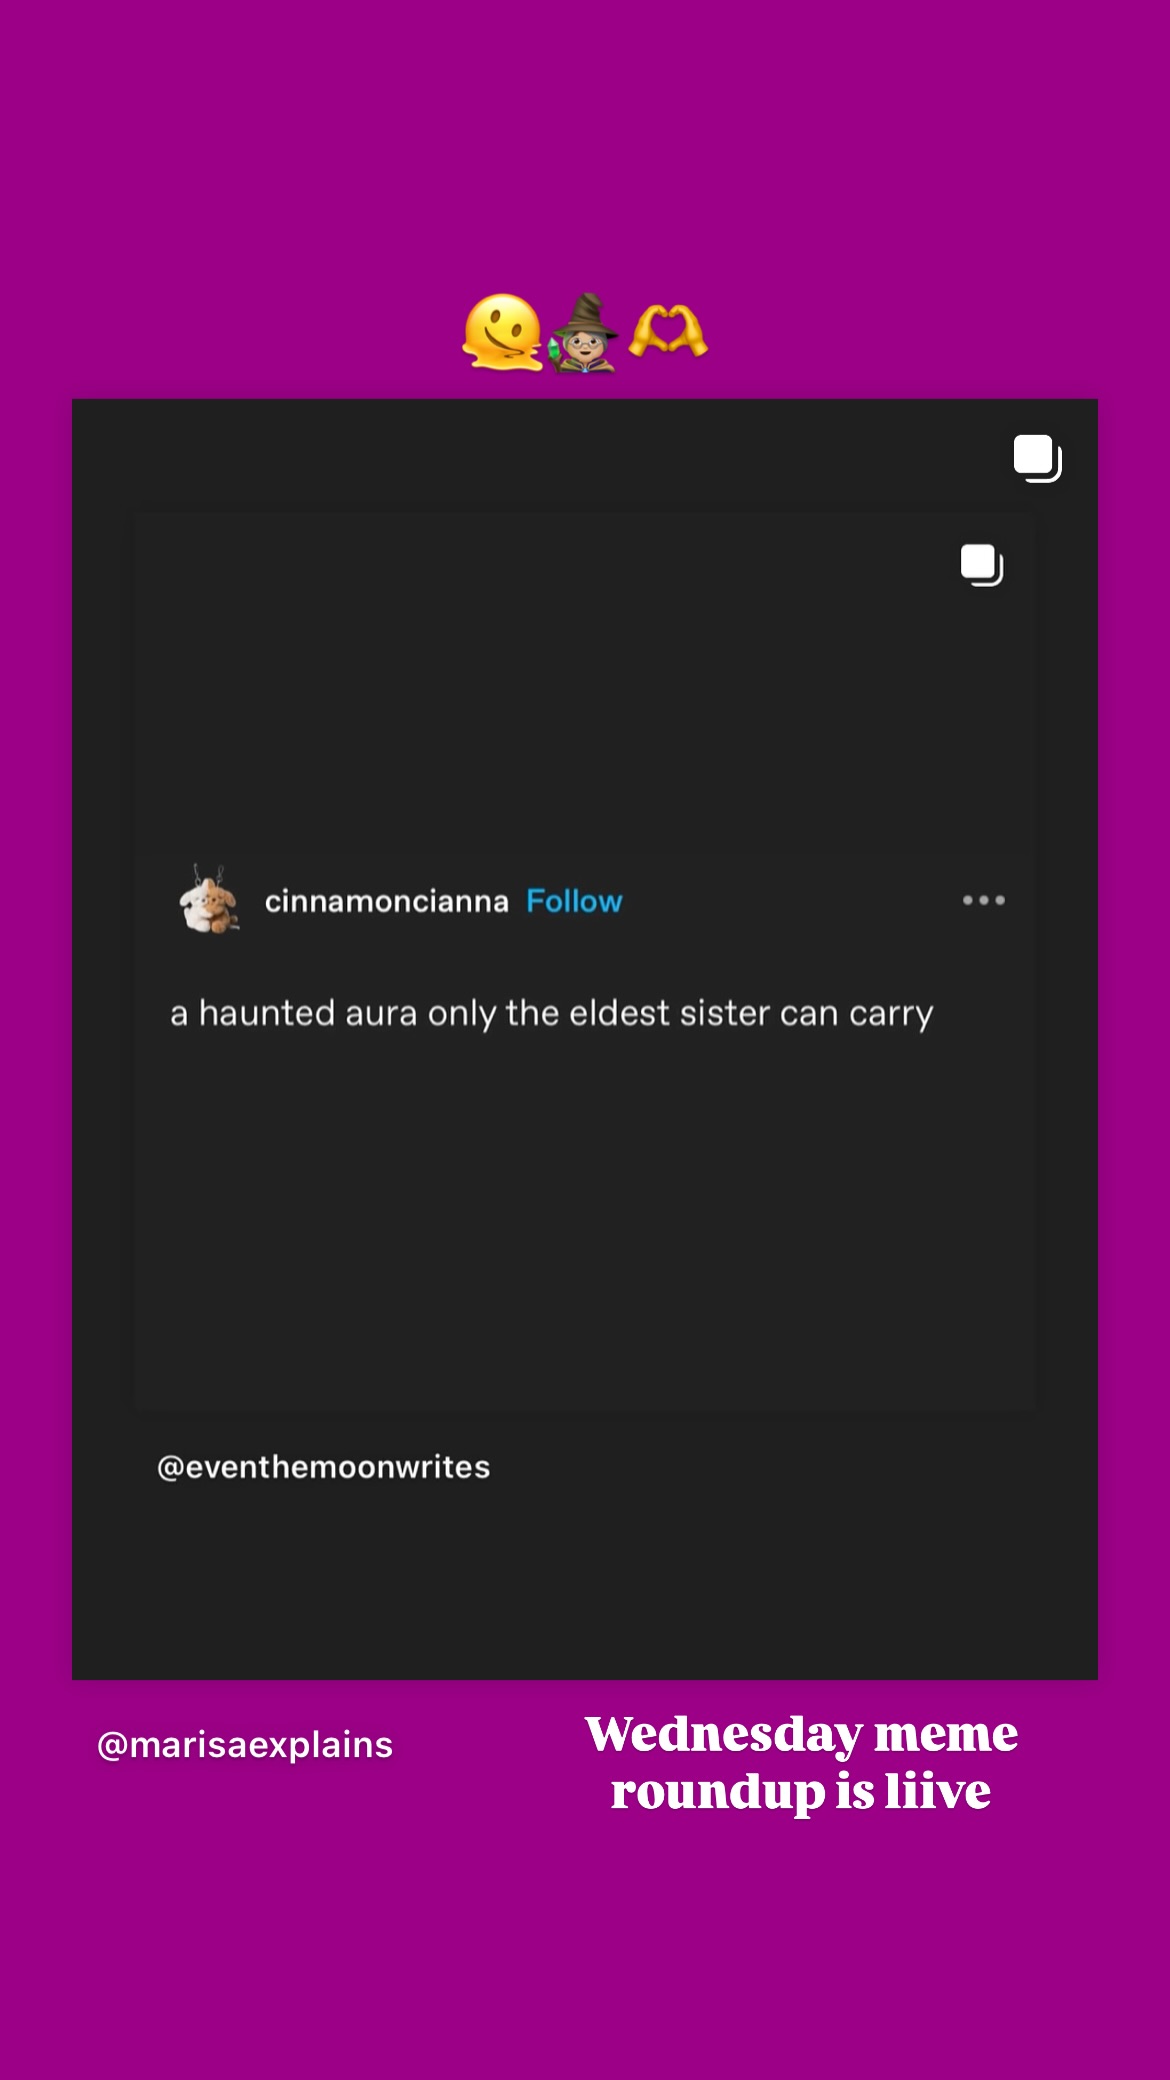Click the inner stacked-posts carousel icon
1170x2080 pixels.
982,565
